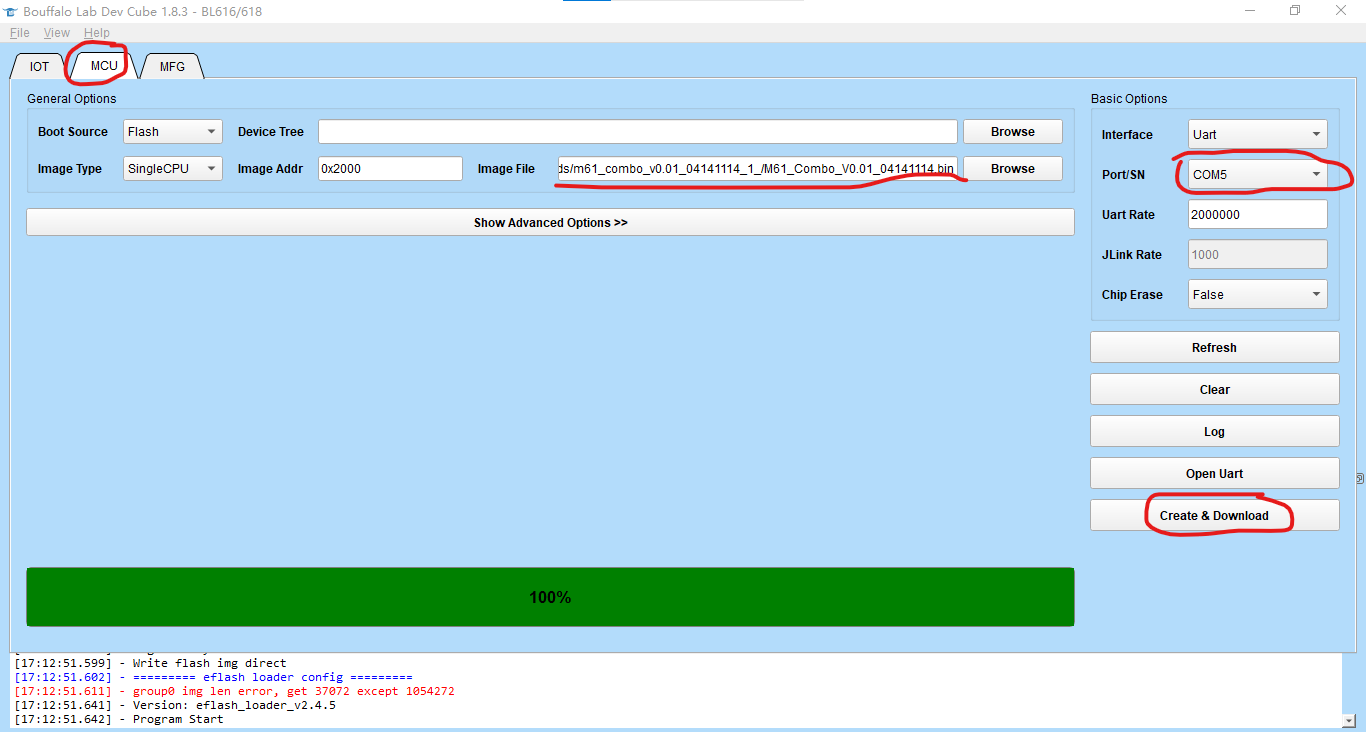Open the File menu
The image size is (1366, 732).
pos(19,33)
